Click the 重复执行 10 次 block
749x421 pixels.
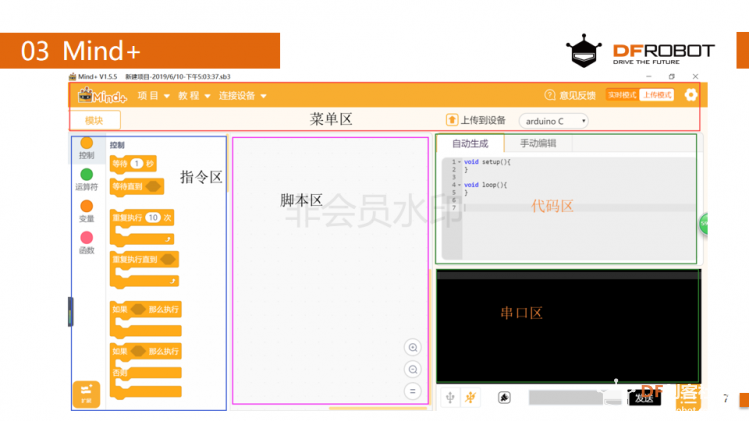[x=142, y=227]
